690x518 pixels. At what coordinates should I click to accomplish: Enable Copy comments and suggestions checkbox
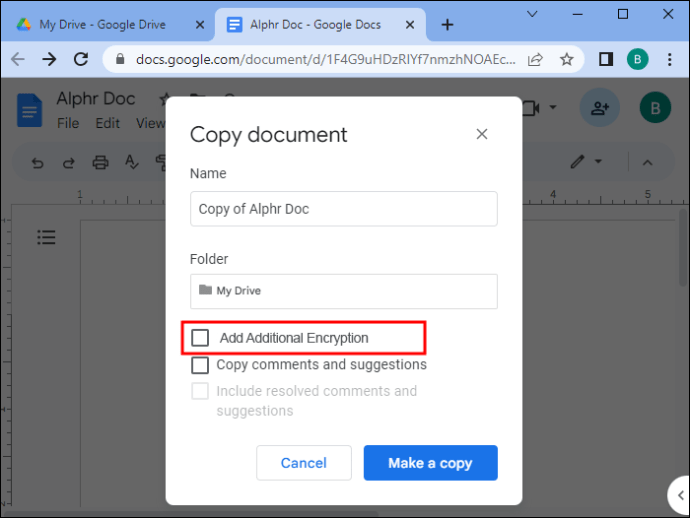(x=200, y=365)
